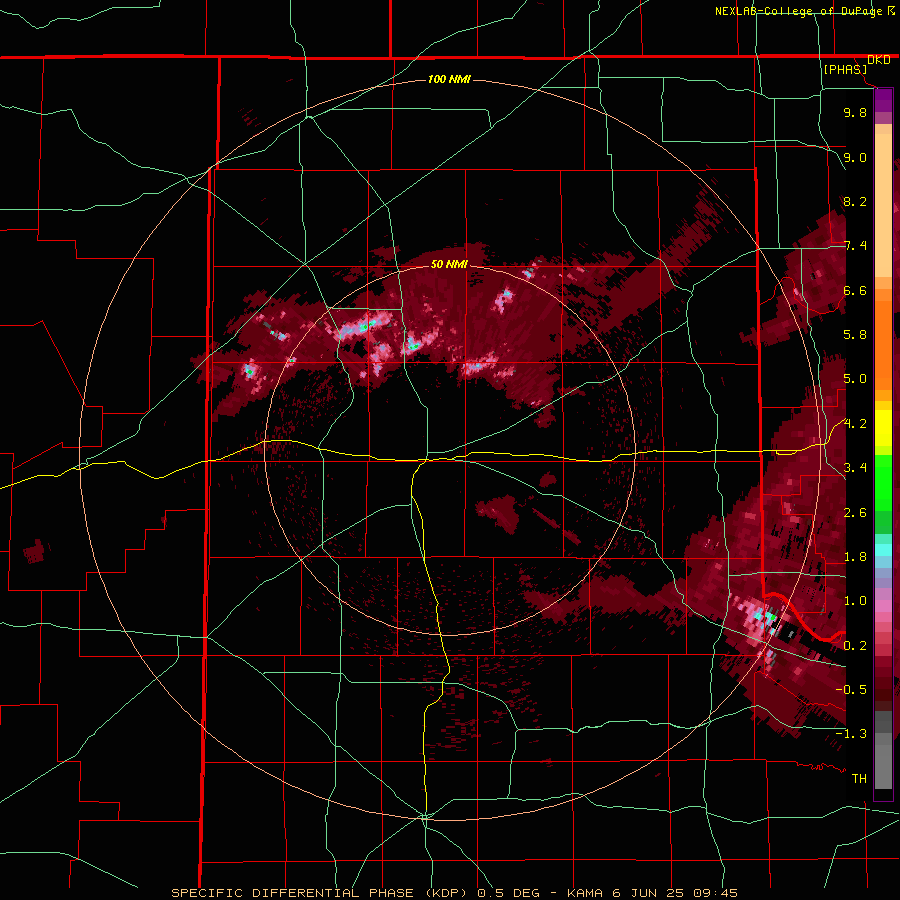Click the 50 NMI range ring label
Screen dimensions: 900x900
449,264
